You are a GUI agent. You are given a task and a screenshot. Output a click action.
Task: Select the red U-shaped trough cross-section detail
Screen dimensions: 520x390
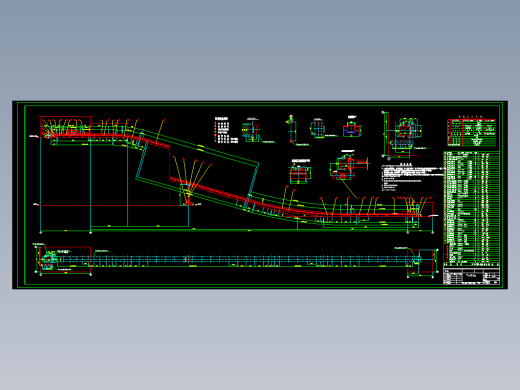352,129
